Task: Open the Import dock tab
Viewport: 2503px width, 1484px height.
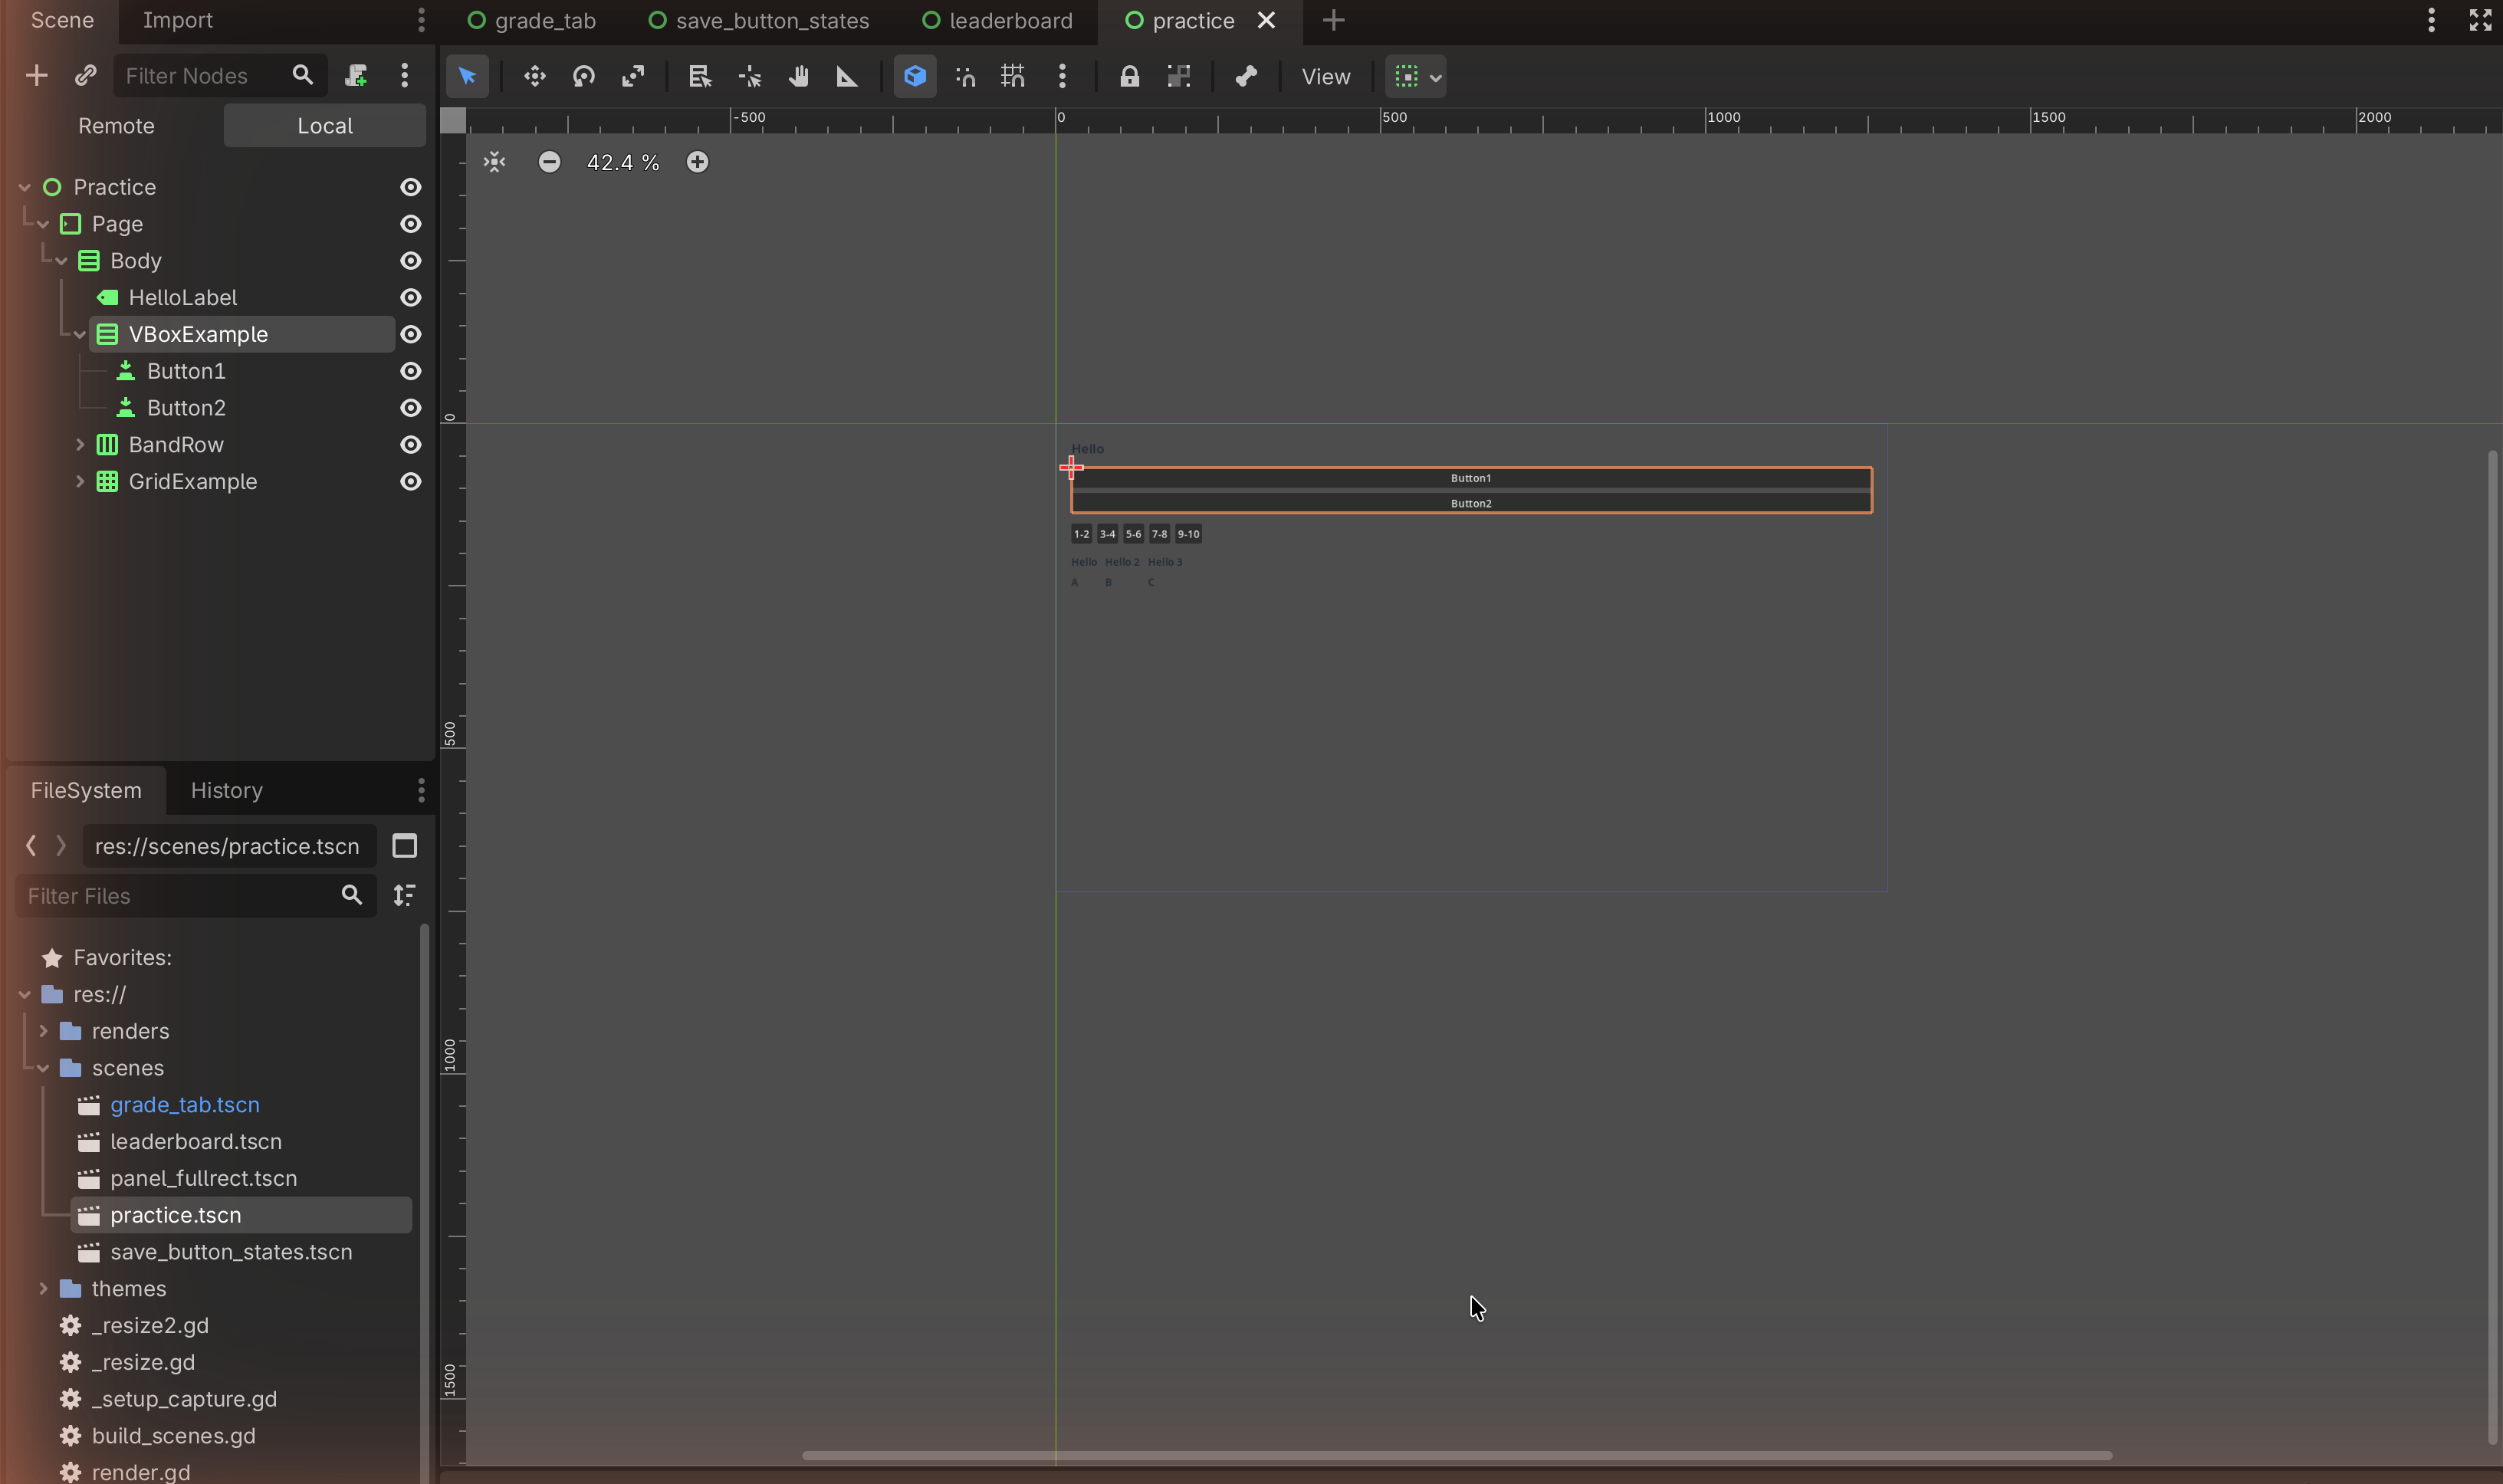Action: [177, 20]
